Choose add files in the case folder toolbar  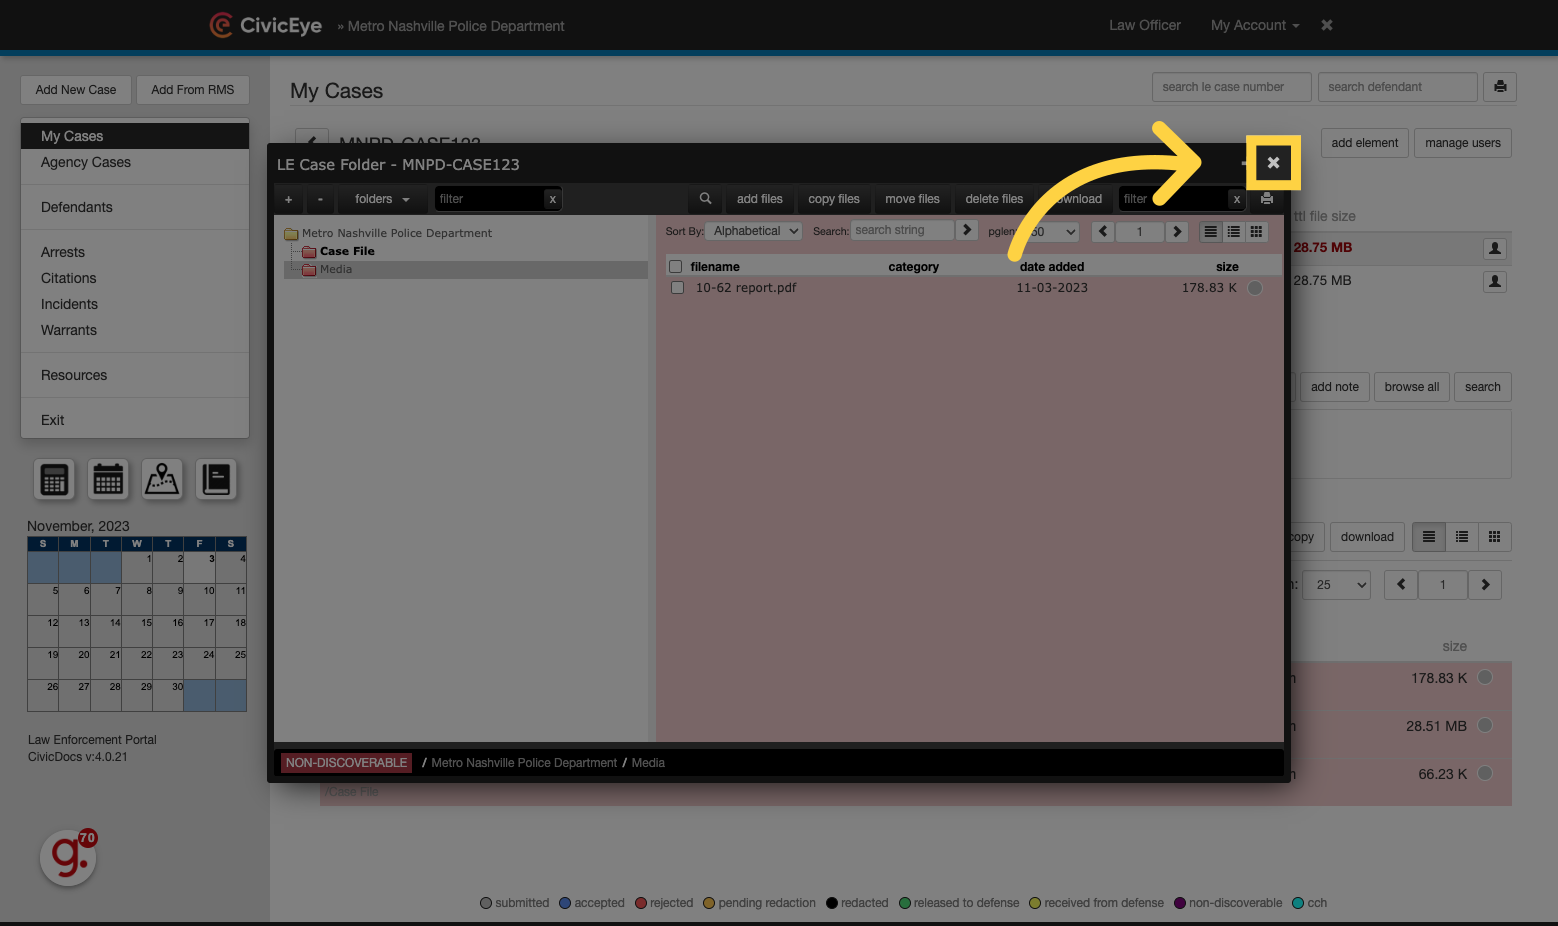760,199
